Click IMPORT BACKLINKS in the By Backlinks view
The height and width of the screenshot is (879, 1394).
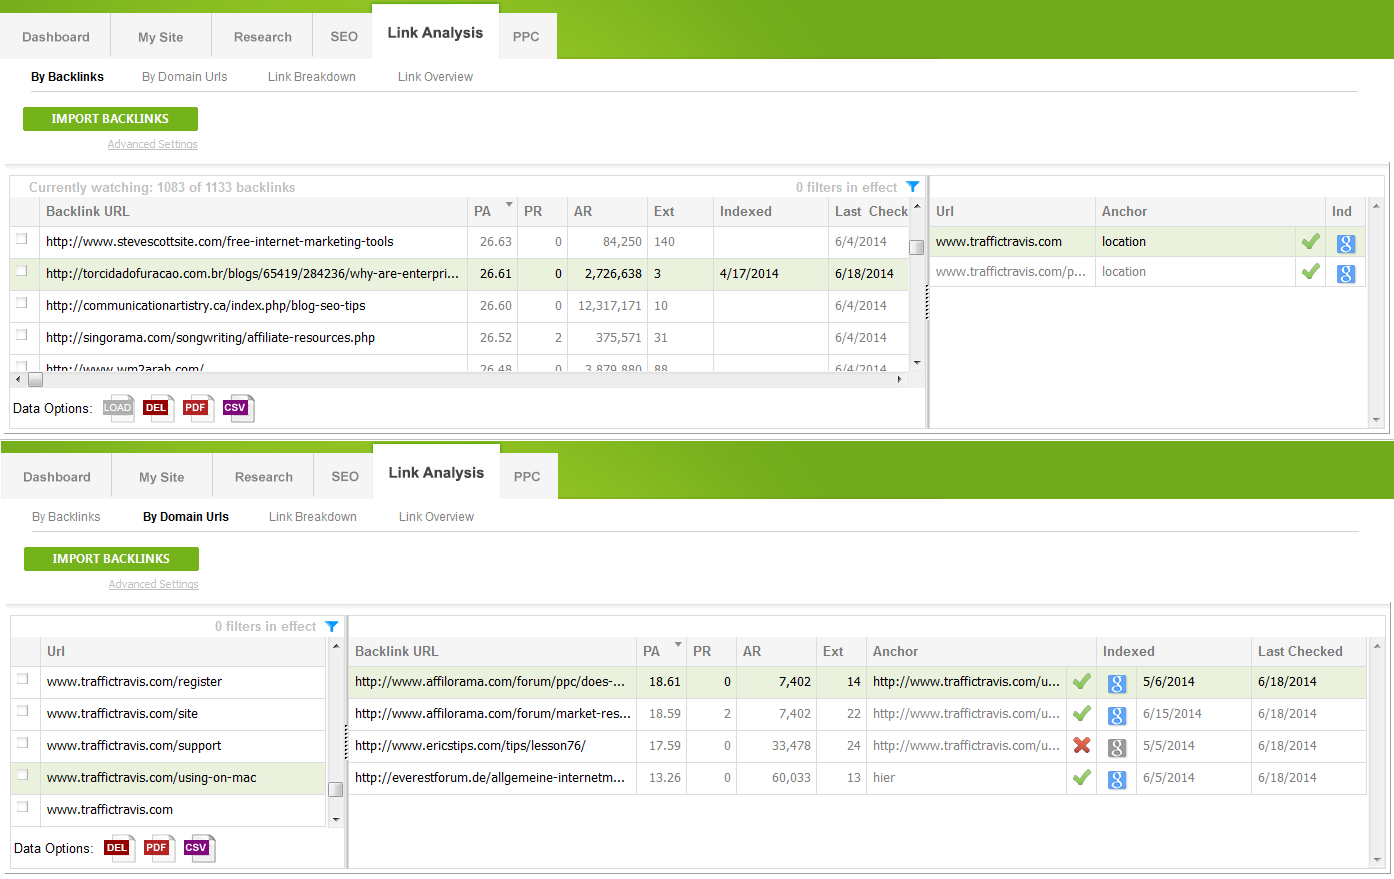[110, 119]
